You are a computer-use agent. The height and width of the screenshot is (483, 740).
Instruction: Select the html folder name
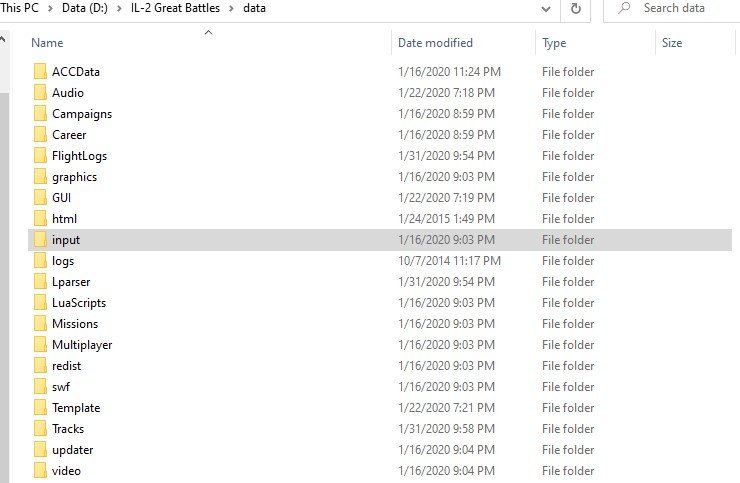(x=64, y=219)
